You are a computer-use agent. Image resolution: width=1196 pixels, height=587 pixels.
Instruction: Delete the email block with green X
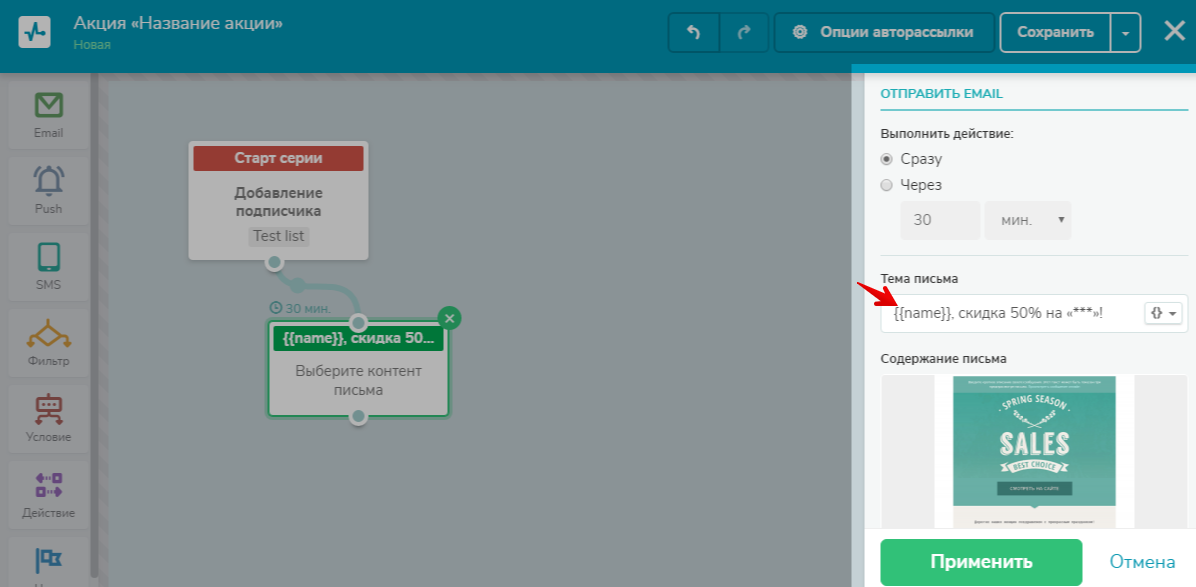coord(449,319)
